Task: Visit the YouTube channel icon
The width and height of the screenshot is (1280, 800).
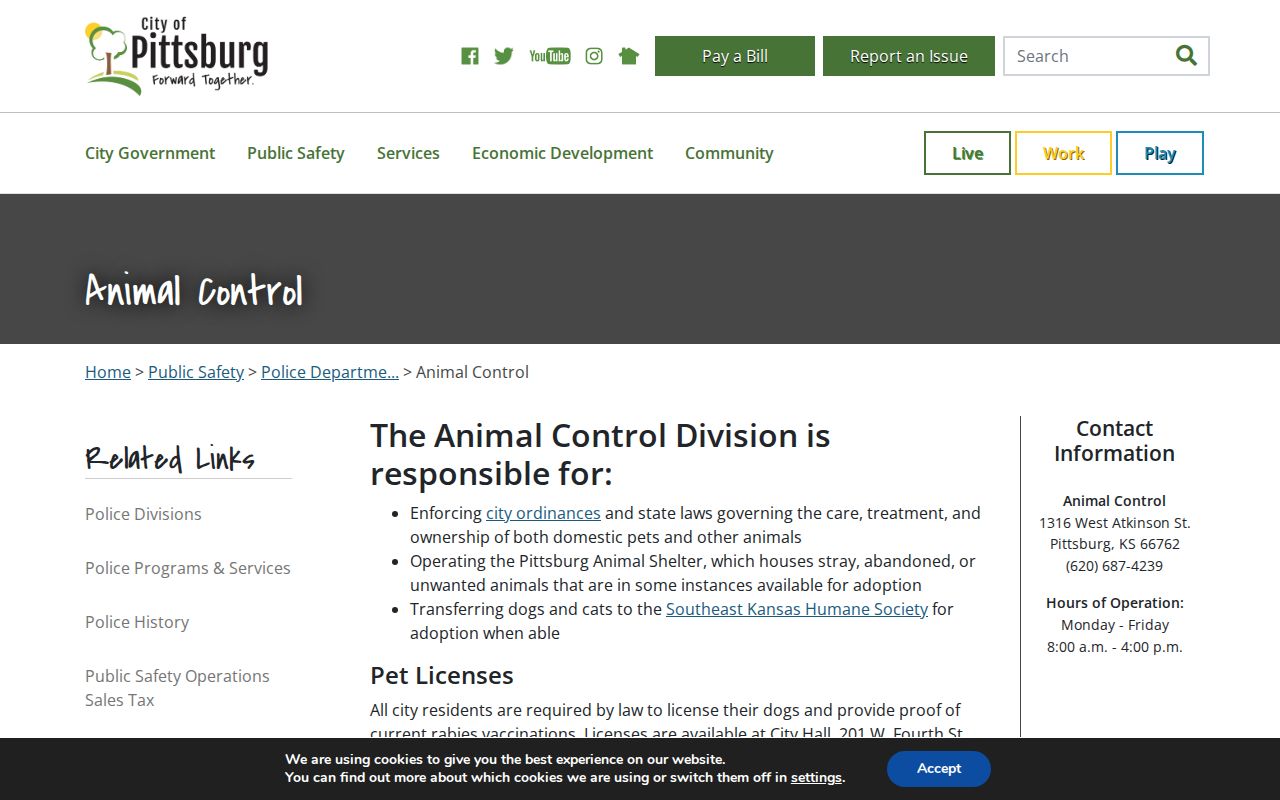Action: click(x=550, y=56)
